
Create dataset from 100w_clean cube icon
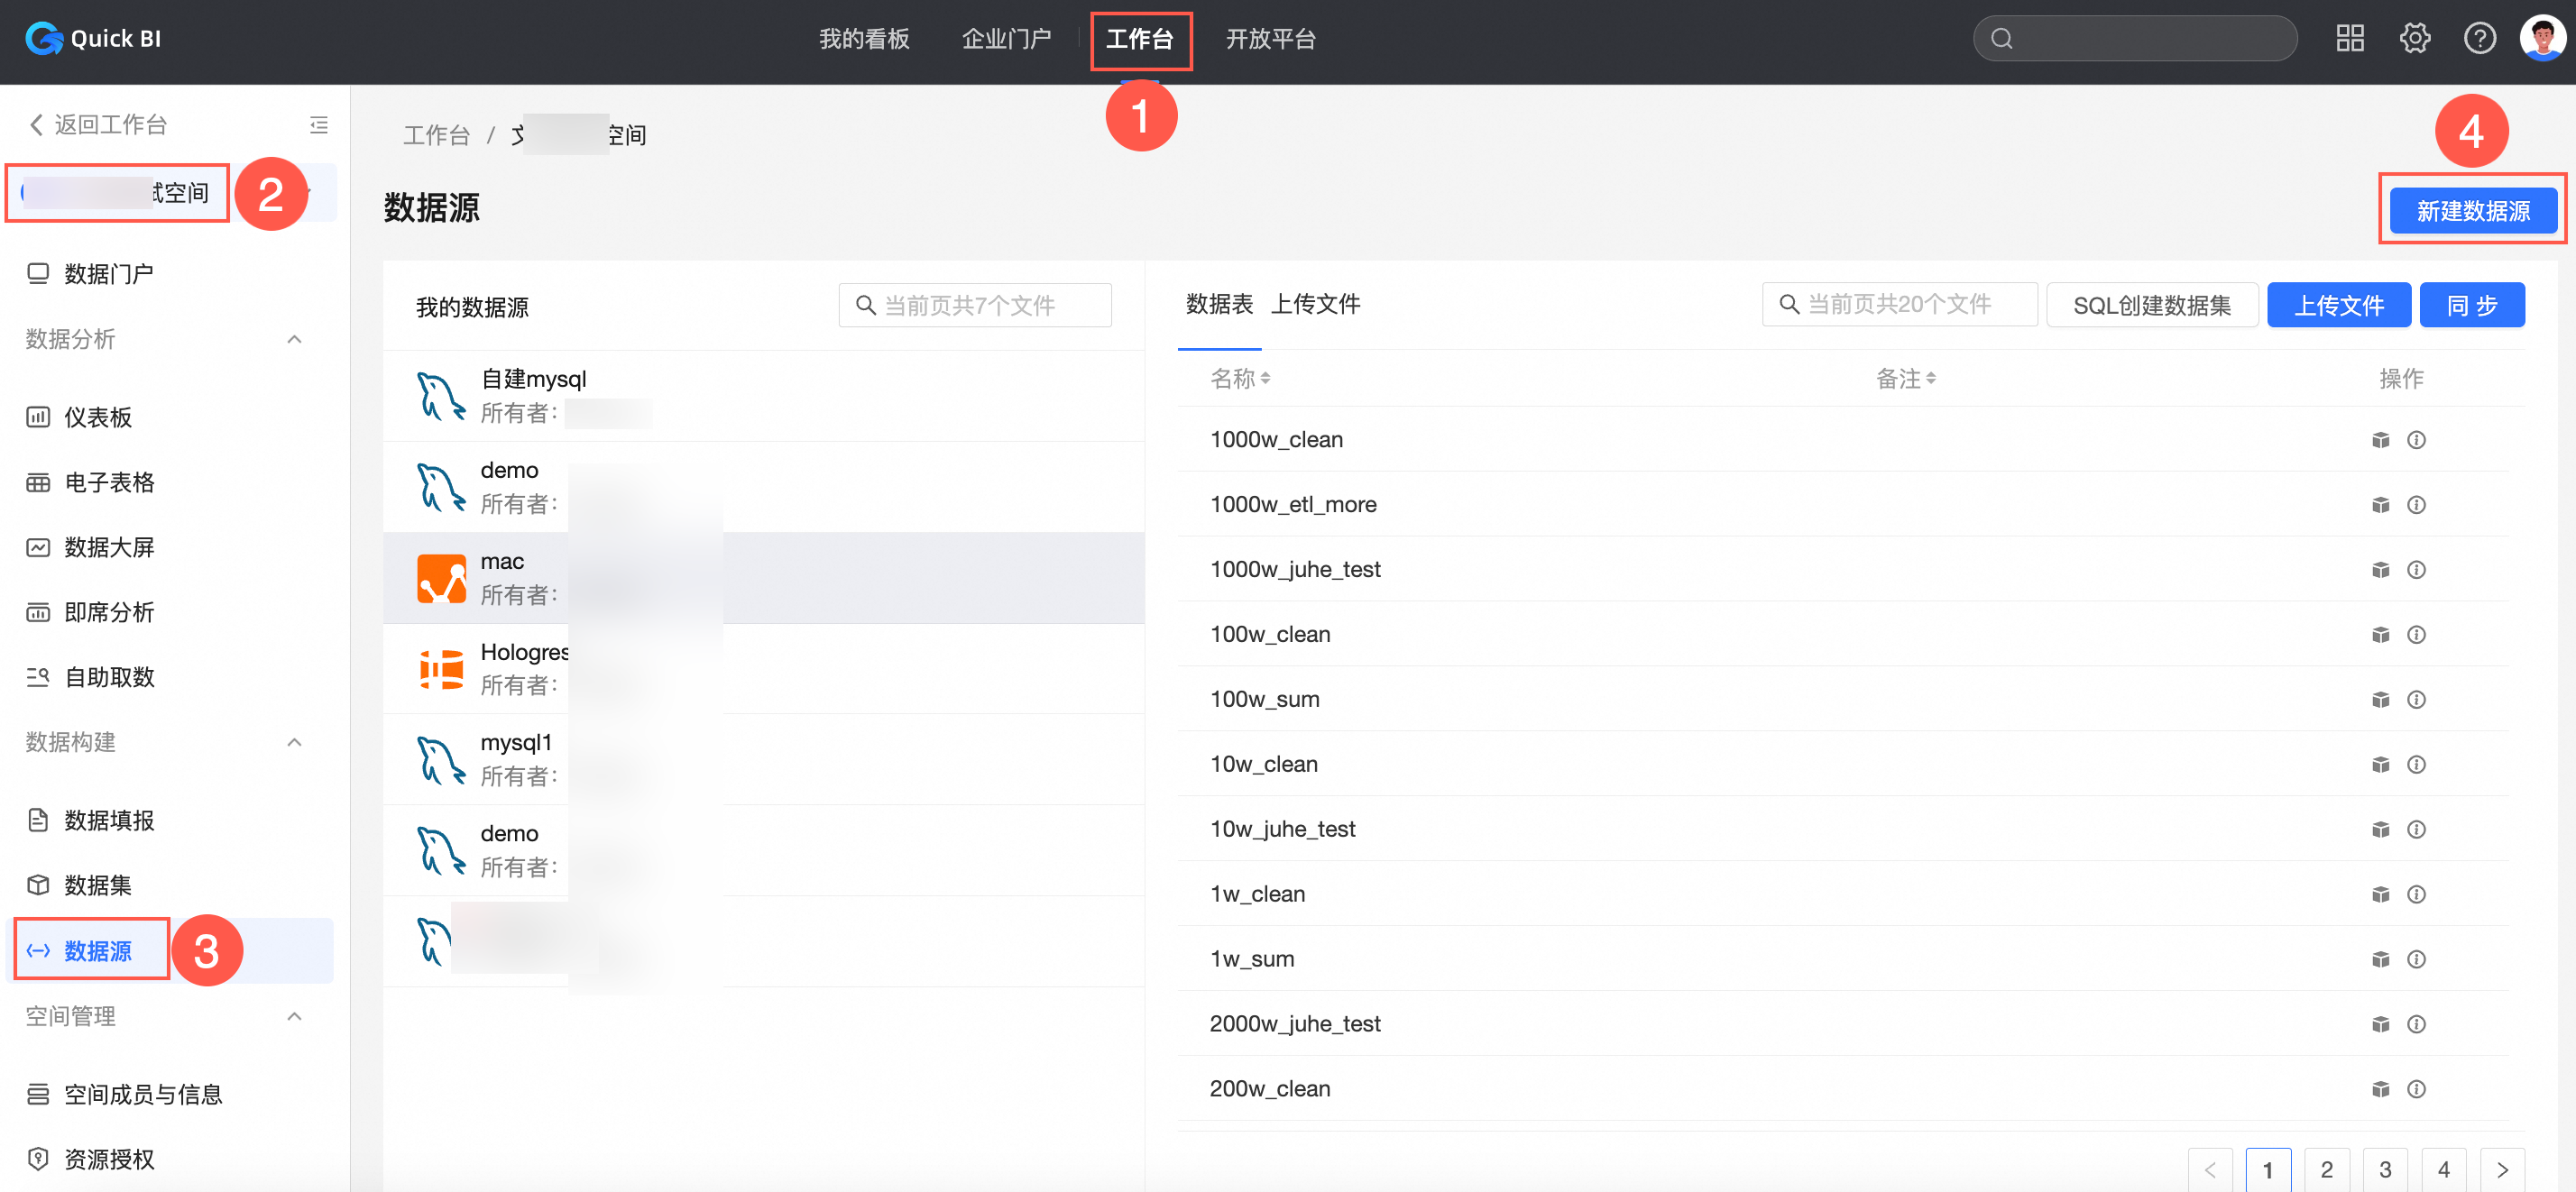pos(2380,635)
